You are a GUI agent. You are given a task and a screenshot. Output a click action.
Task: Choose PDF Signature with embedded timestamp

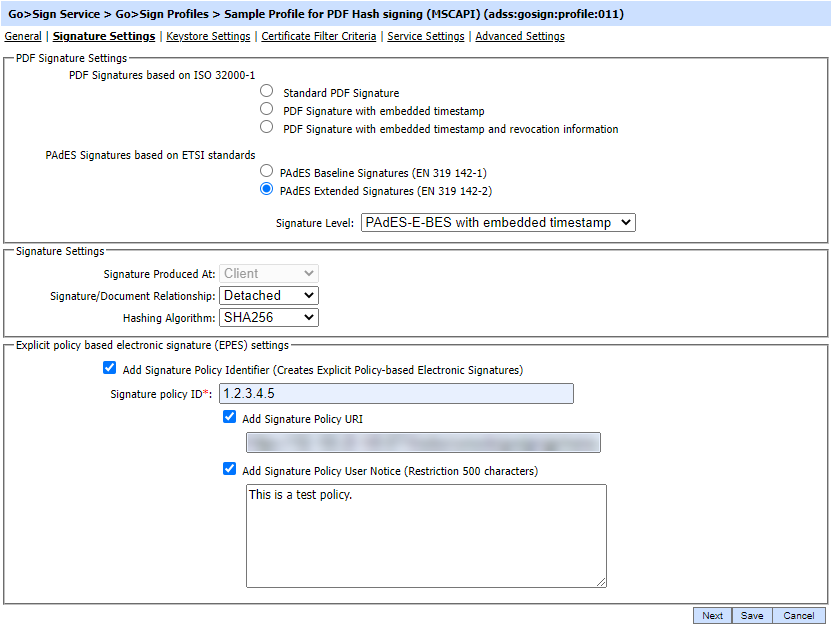click(x=266, y=110)
